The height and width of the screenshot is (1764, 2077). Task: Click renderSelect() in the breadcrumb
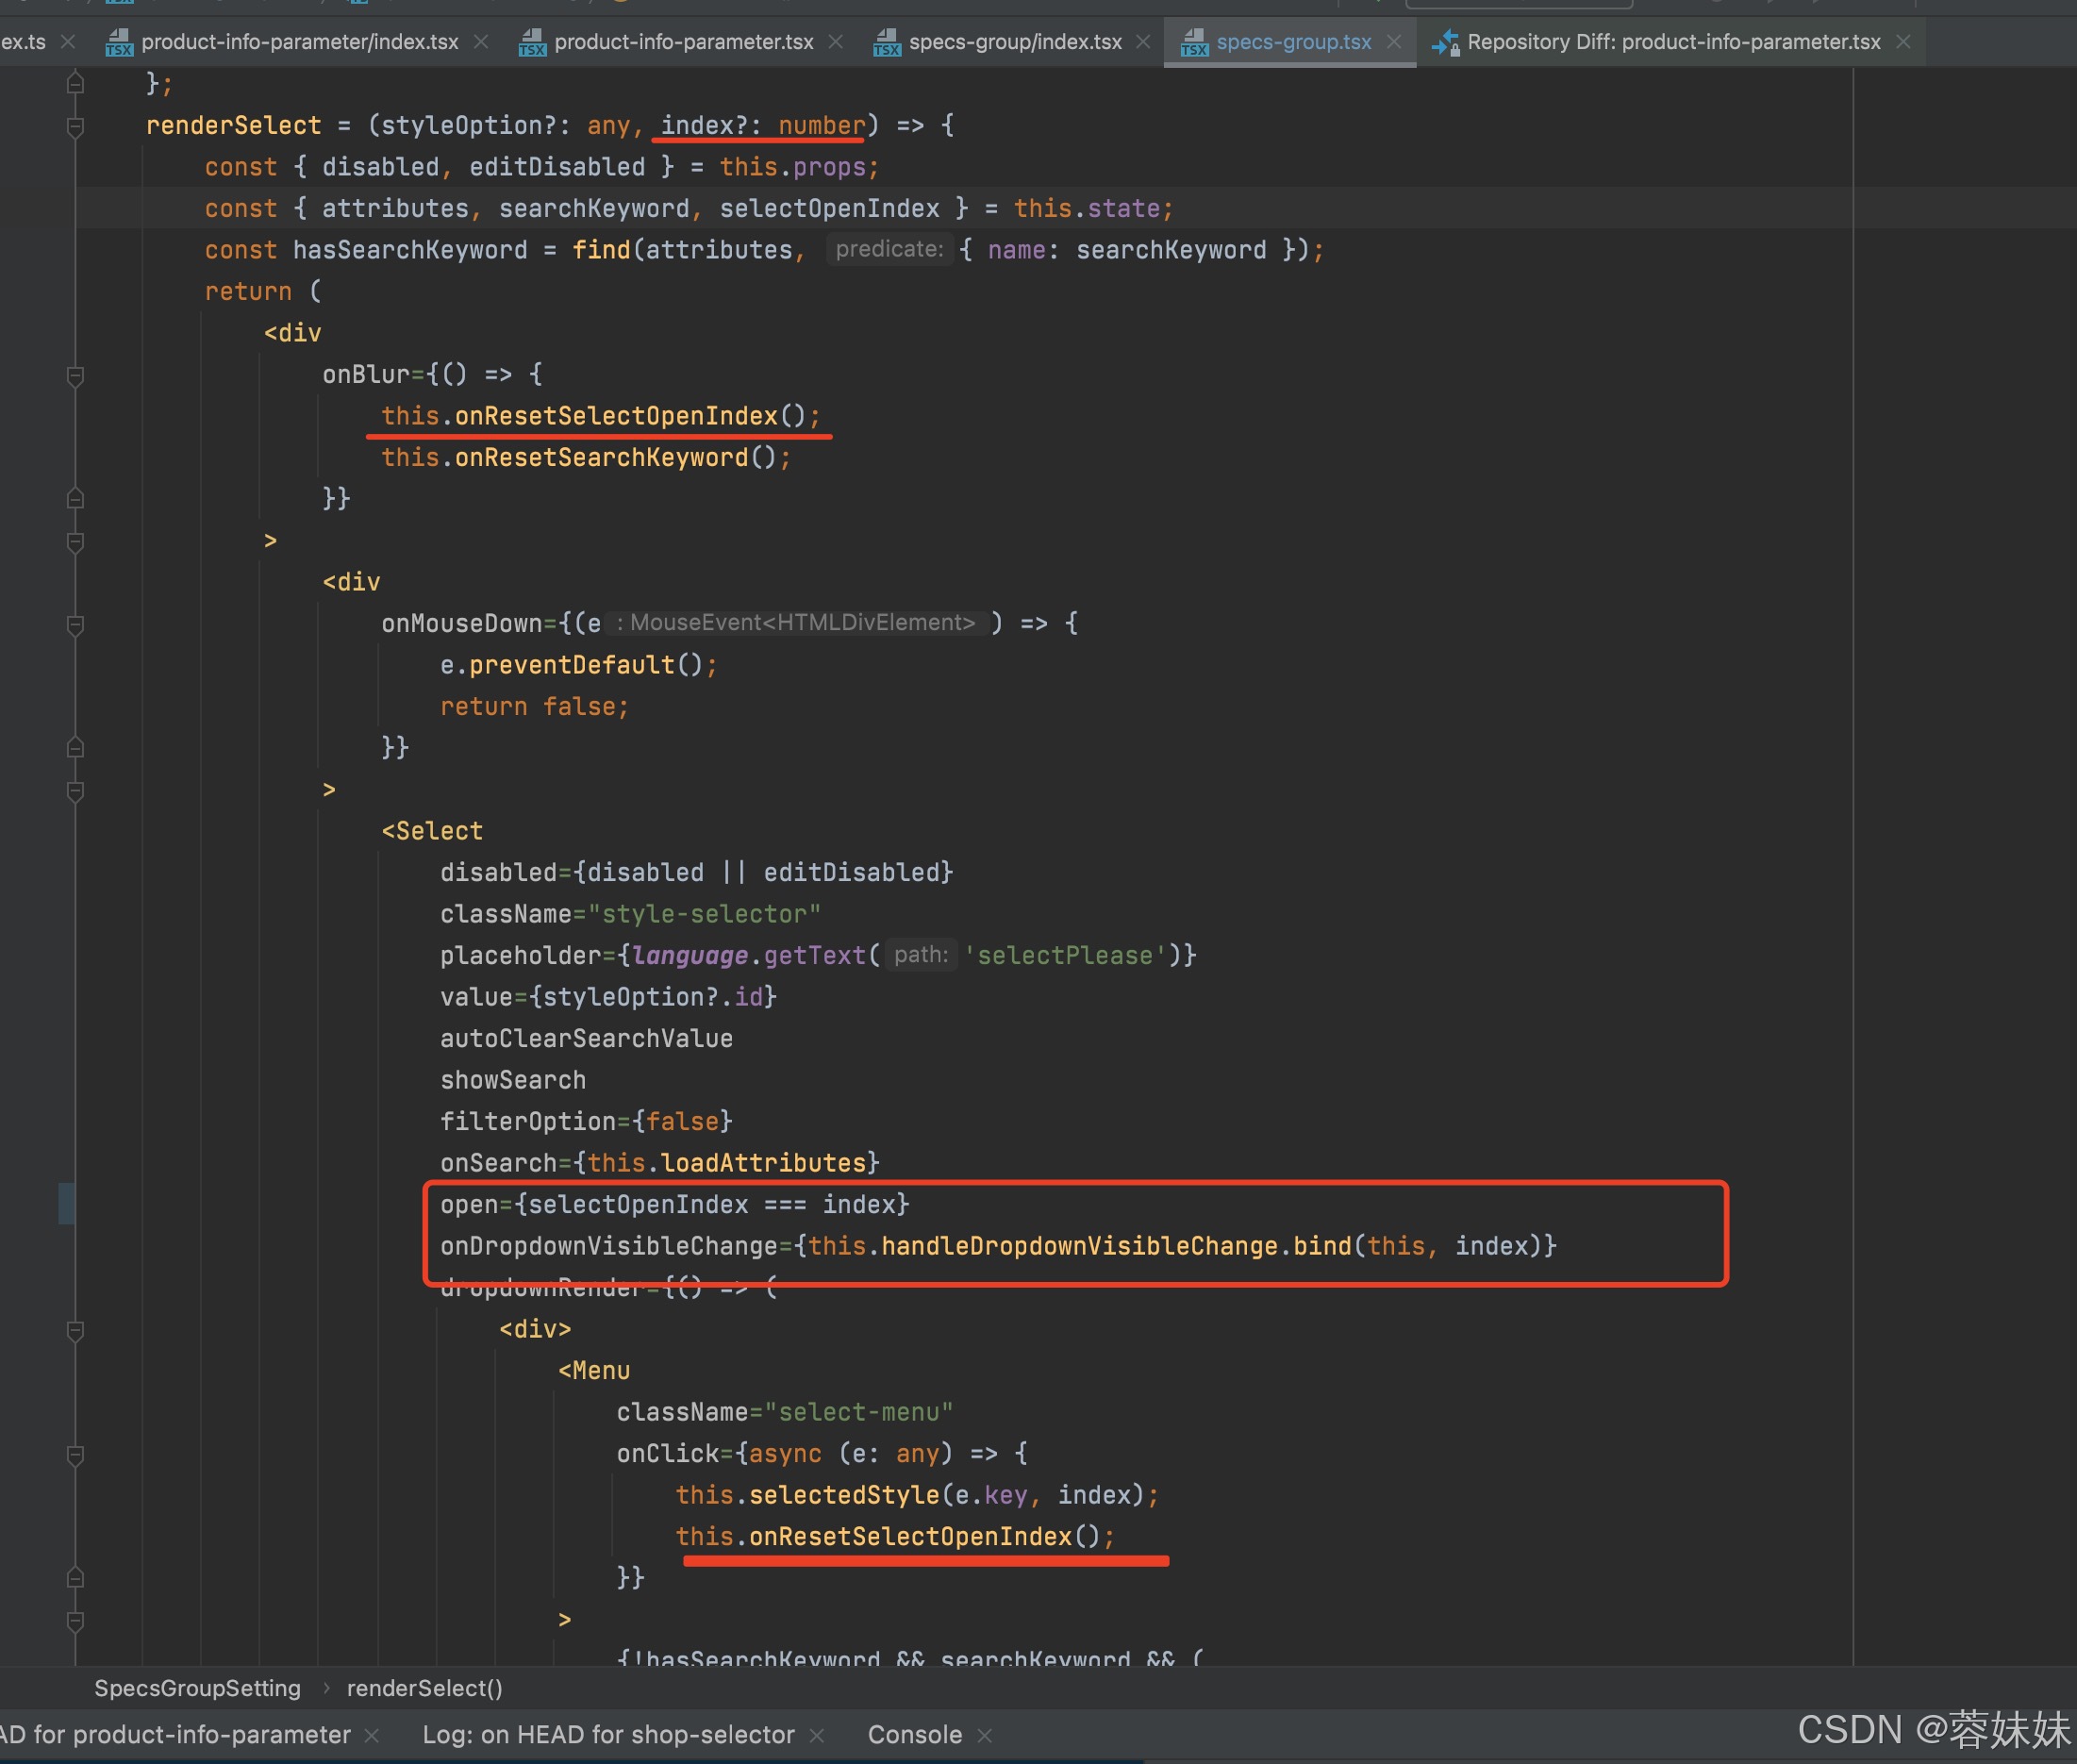[425, 1688]
